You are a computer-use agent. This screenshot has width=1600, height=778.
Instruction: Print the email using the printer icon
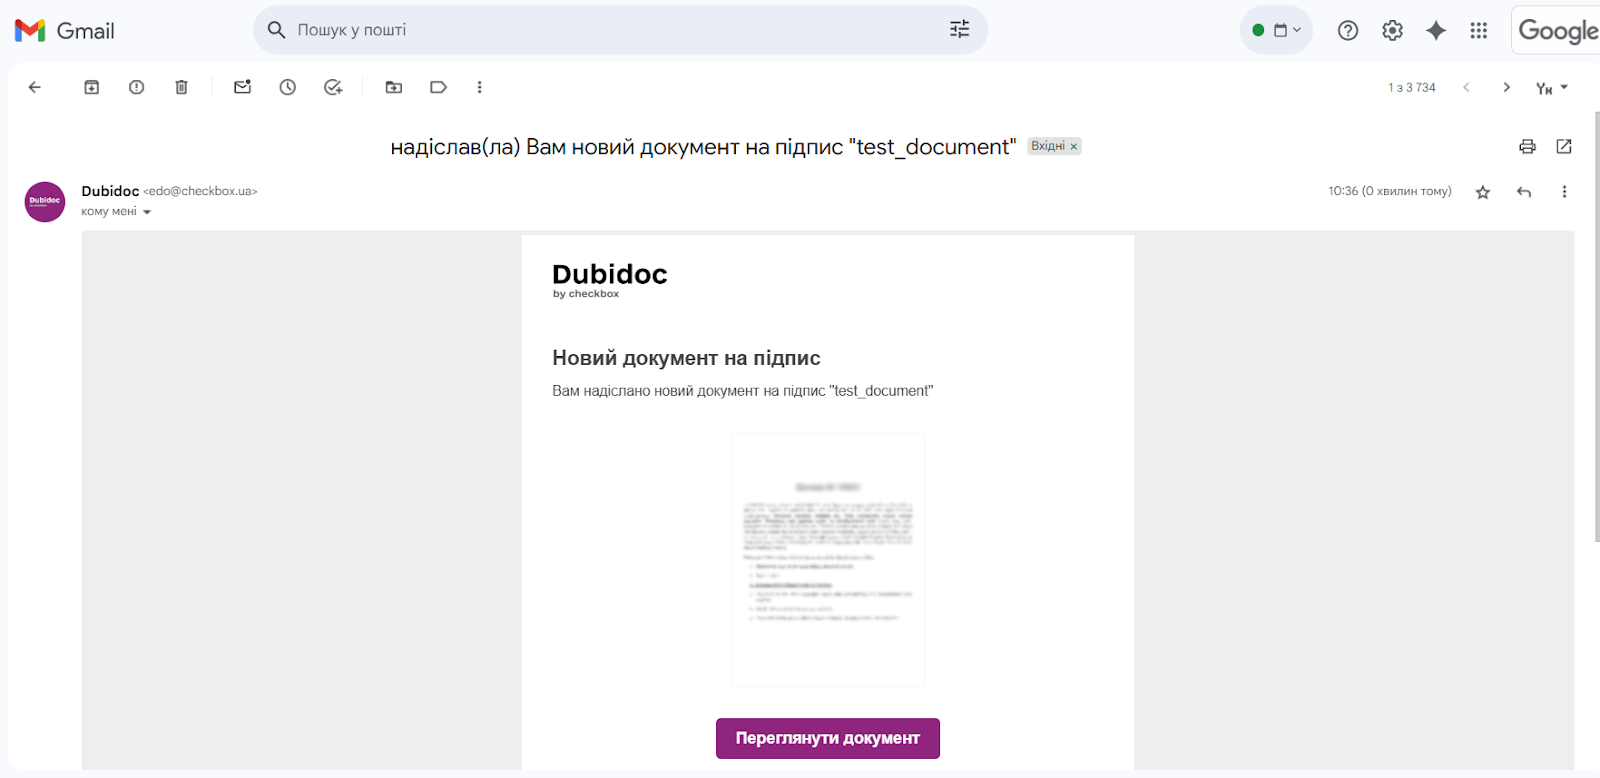(x=1527, y=147)
